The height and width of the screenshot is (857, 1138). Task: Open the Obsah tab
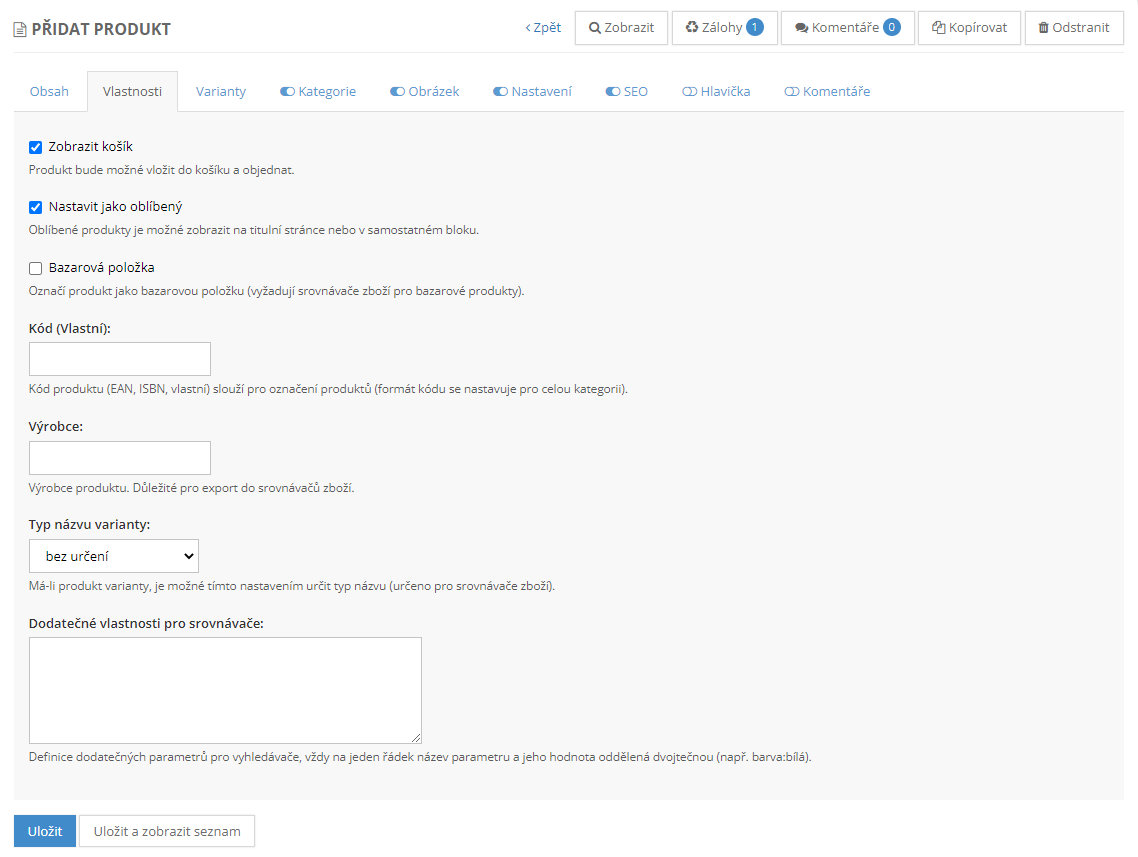pyautogui.click(x=49, y=91)
